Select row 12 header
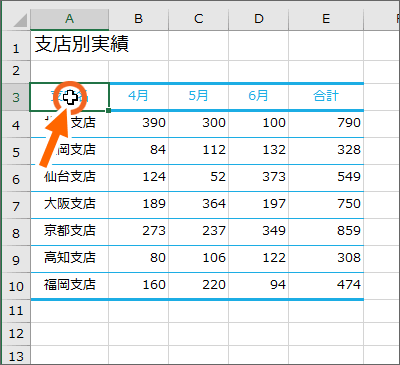This screenshot has width=400, height=365. pyautogui.click(x=16, y=333)
